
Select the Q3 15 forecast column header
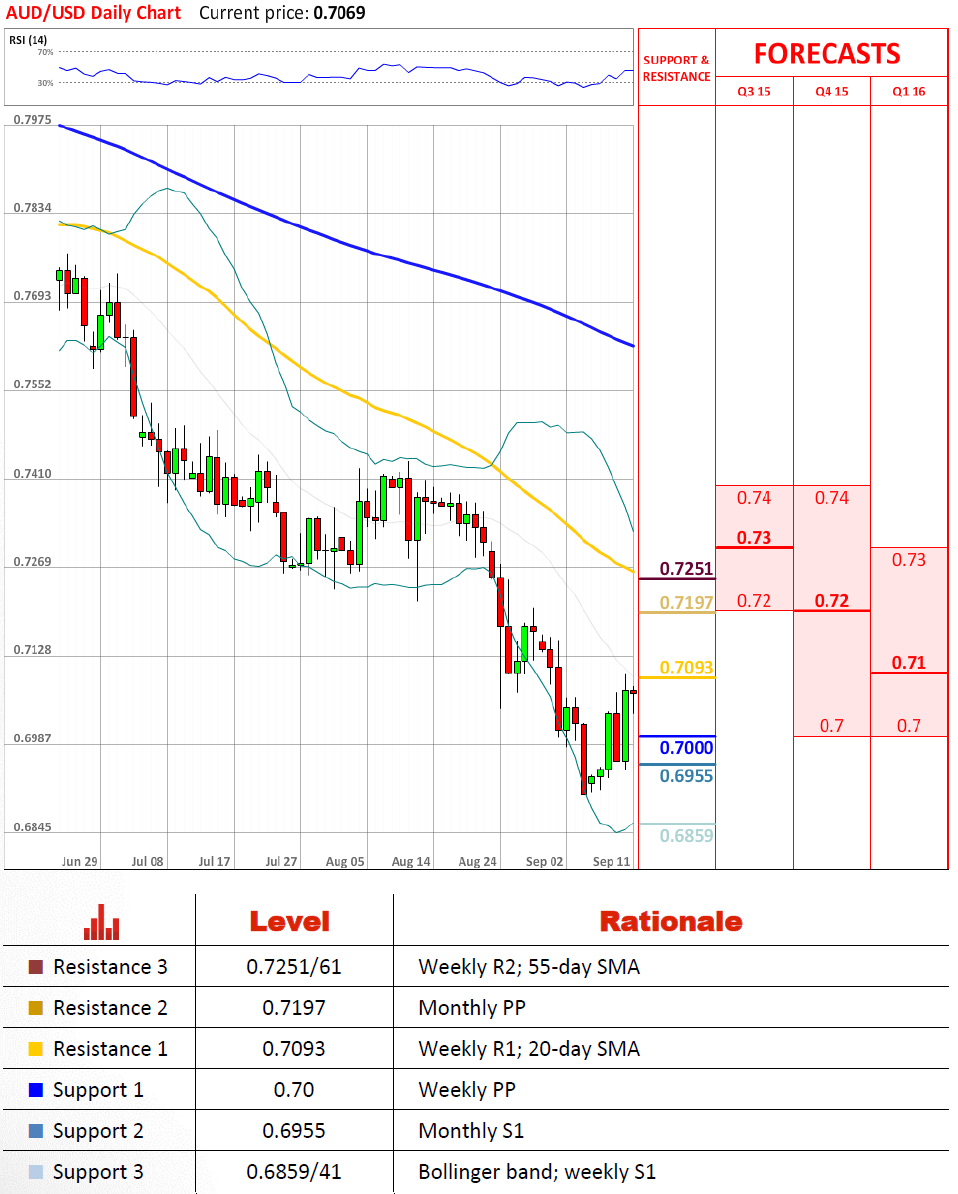coord(754,91)
